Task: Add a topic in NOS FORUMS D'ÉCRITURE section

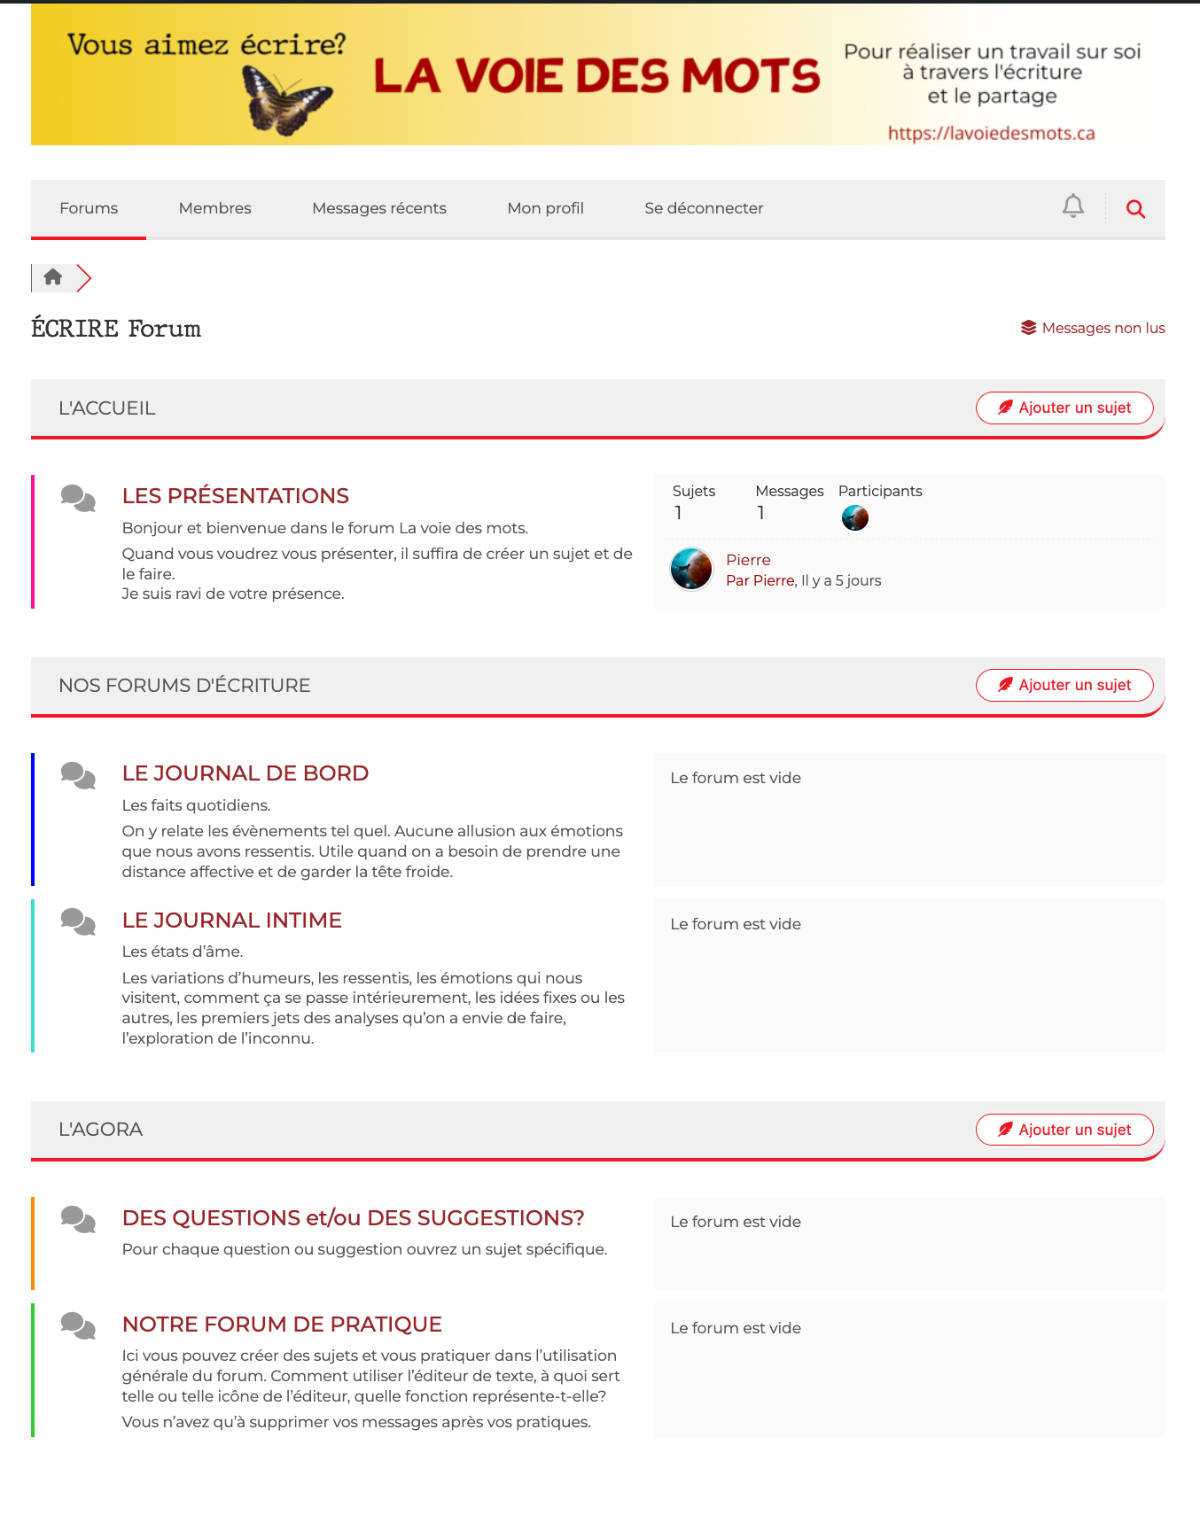Action: (x=1065, y=685)
